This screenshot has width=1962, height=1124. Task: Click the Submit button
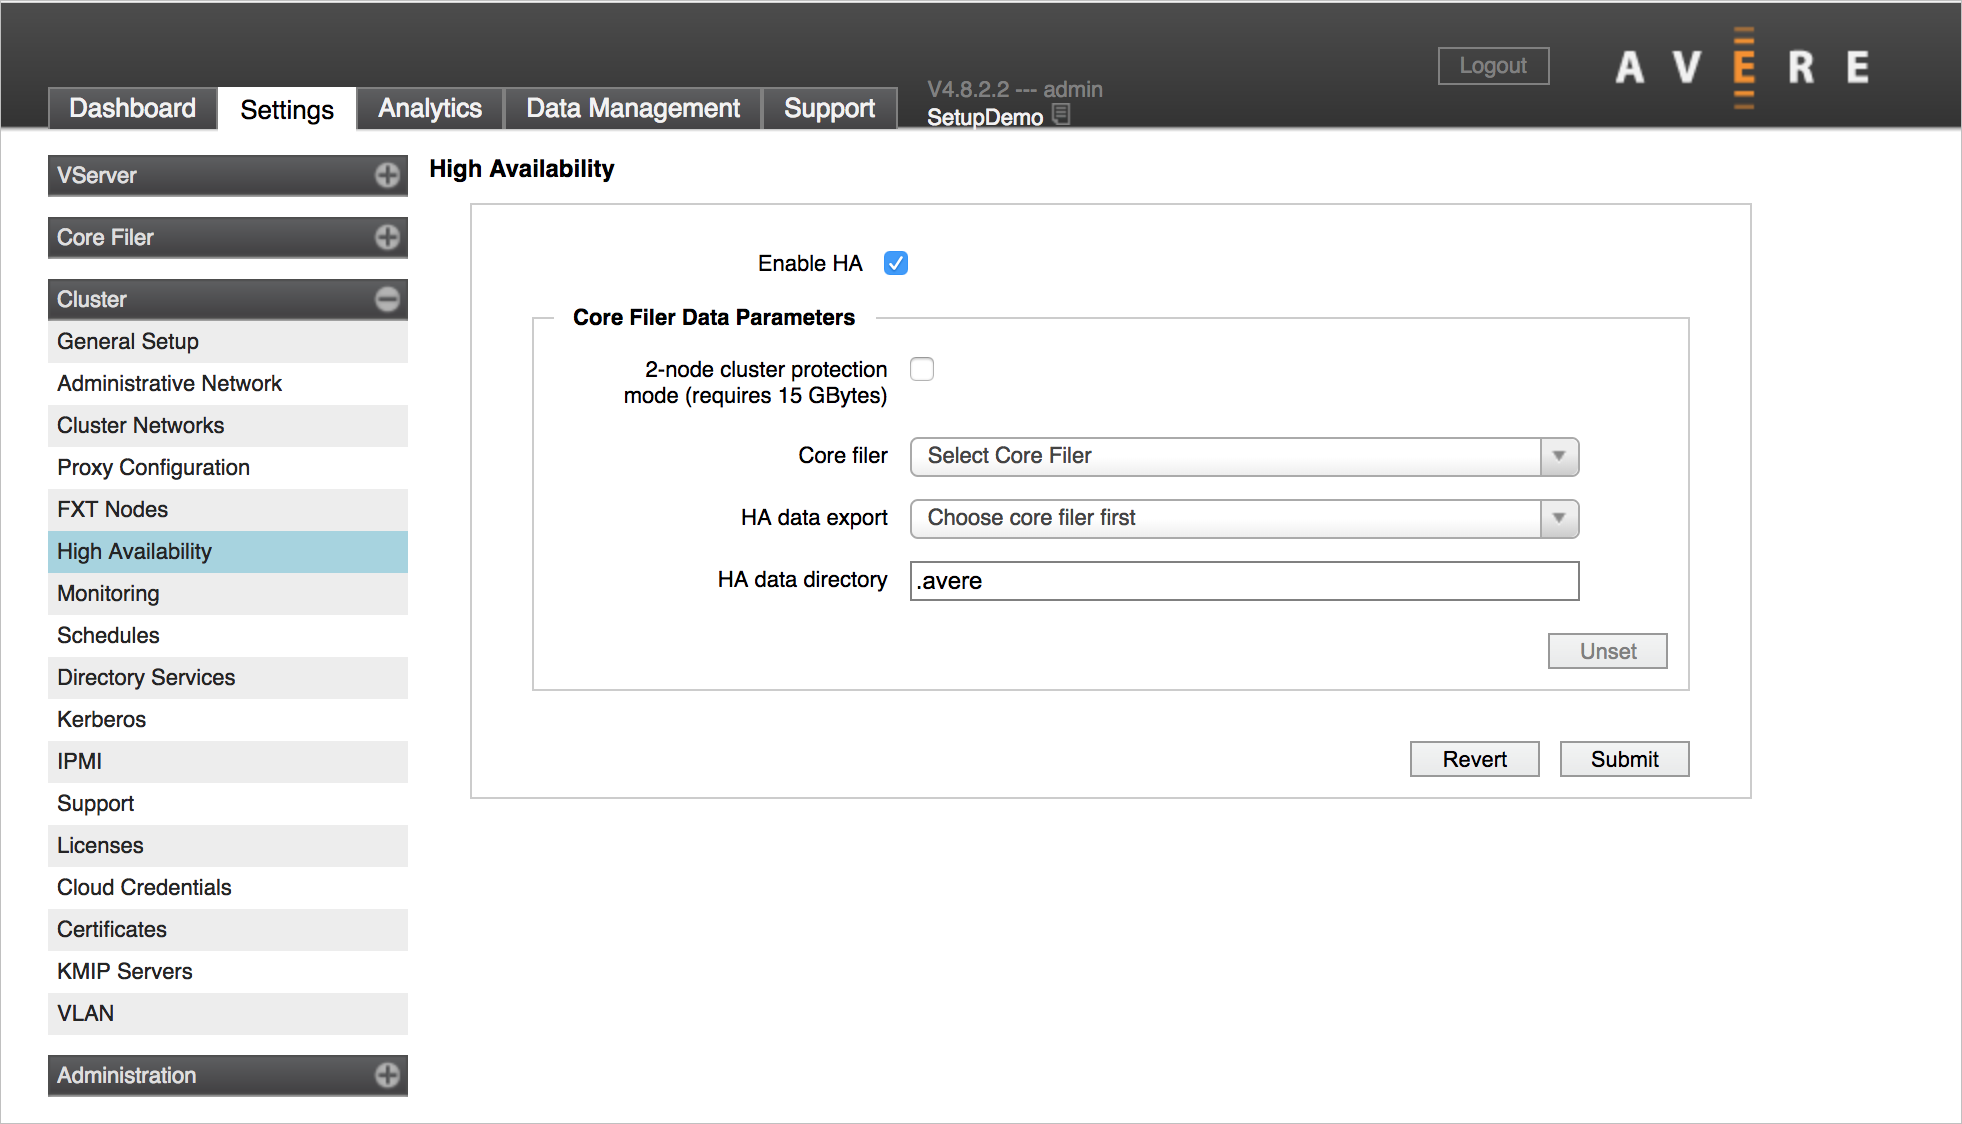coord(1622,759)
